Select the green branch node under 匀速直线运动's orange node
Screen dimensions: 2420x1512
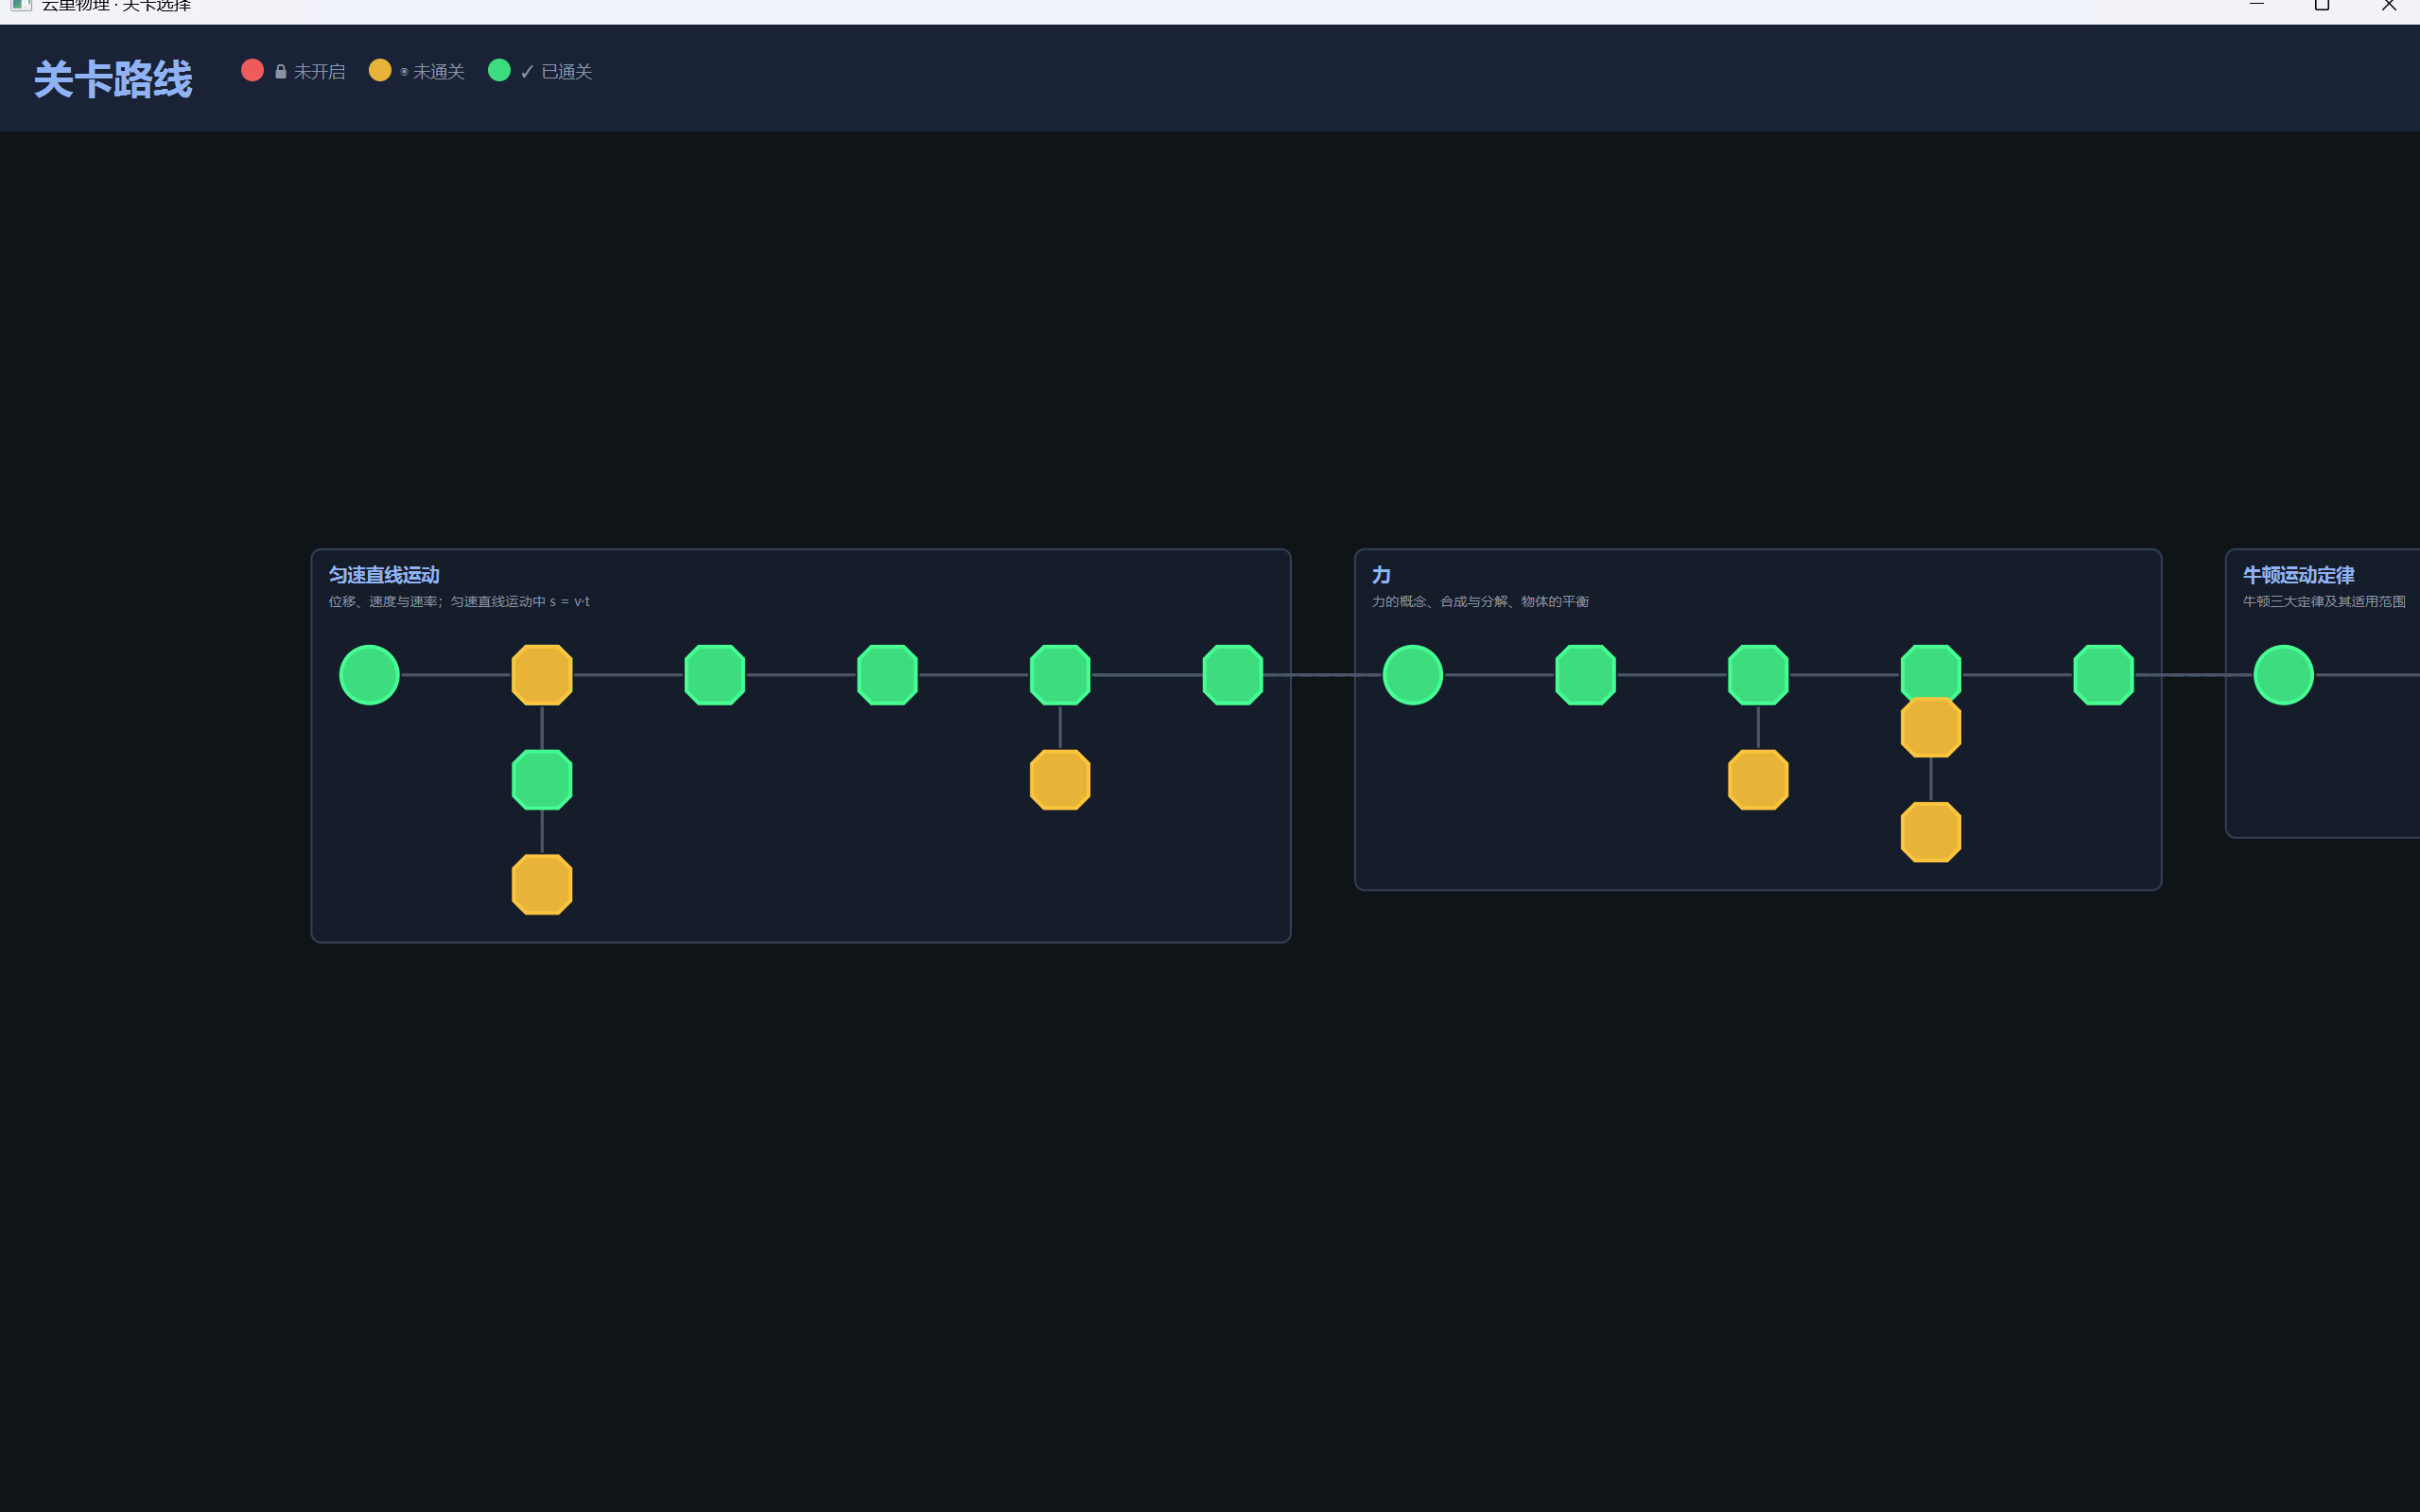pyautogui.click(x=542, y=780)
